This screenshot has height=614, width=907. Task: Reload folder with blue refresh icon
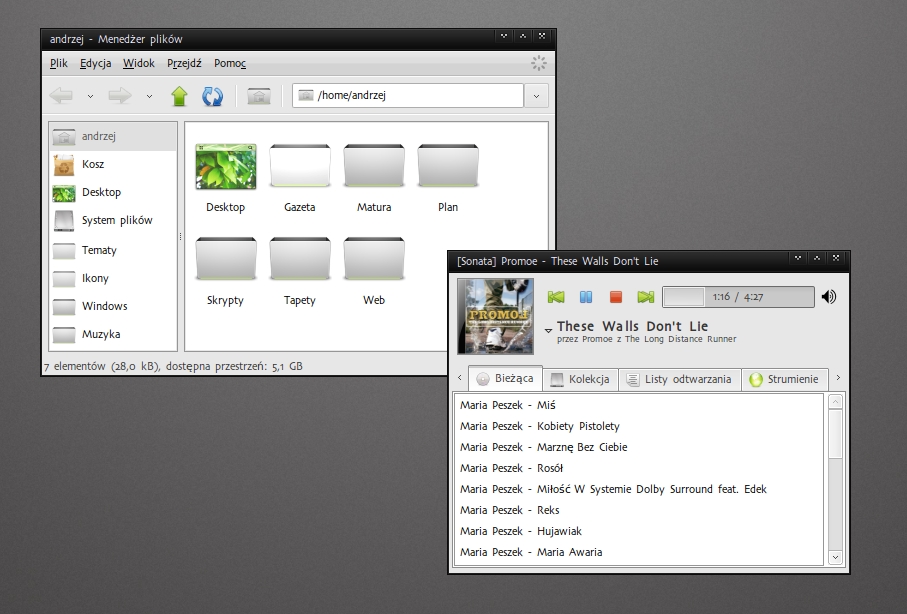point(212,95)
